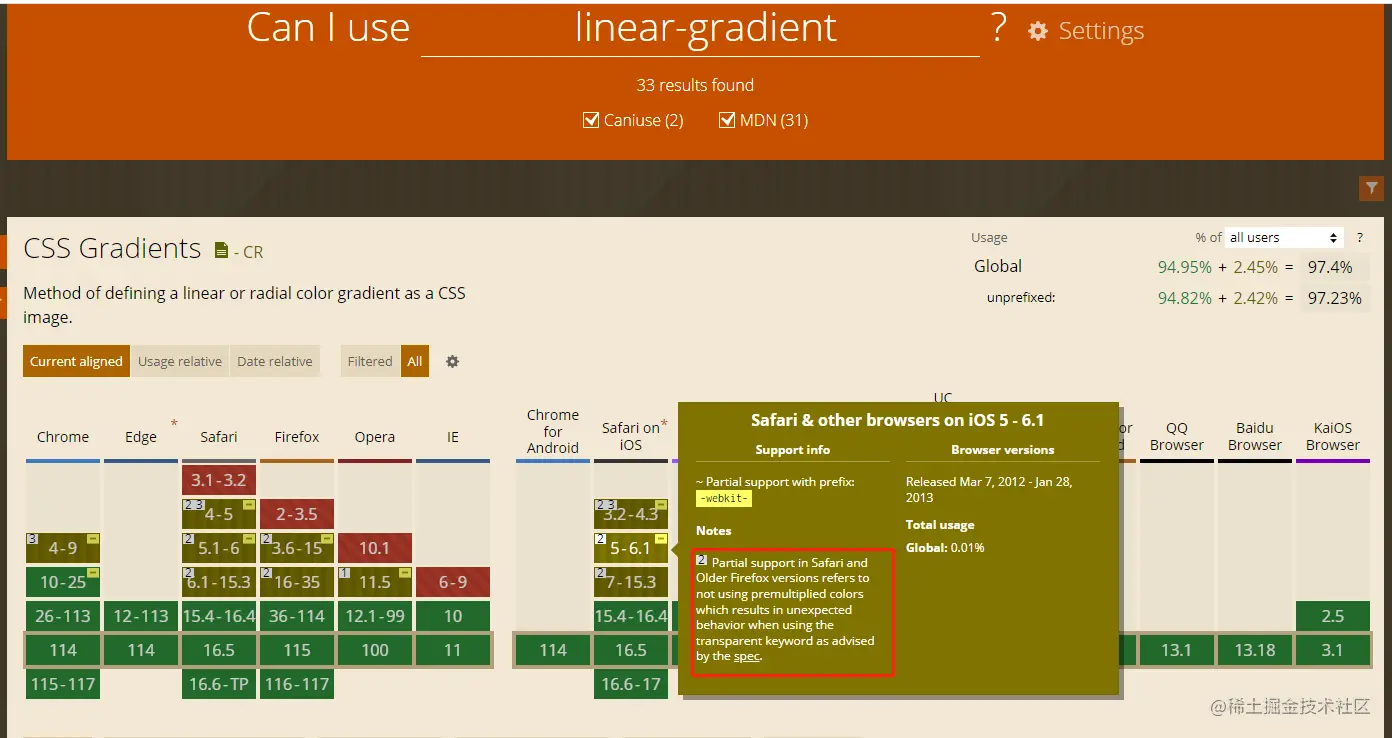Select the Safari on iOS 7-15.3 cell
The height and width of the screenshot is (738, 1392).
(x=631, y=582)
